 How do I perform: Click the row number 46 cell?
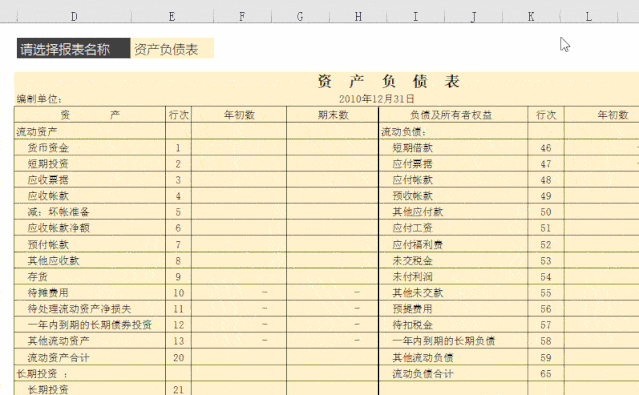point(546,148)
